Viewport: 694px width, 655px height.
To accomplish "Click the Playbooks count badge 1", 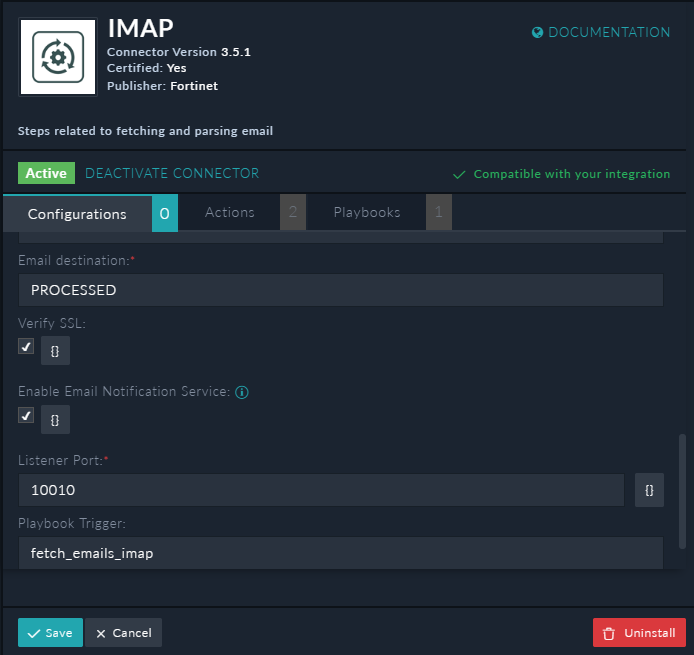I will 439,212.
